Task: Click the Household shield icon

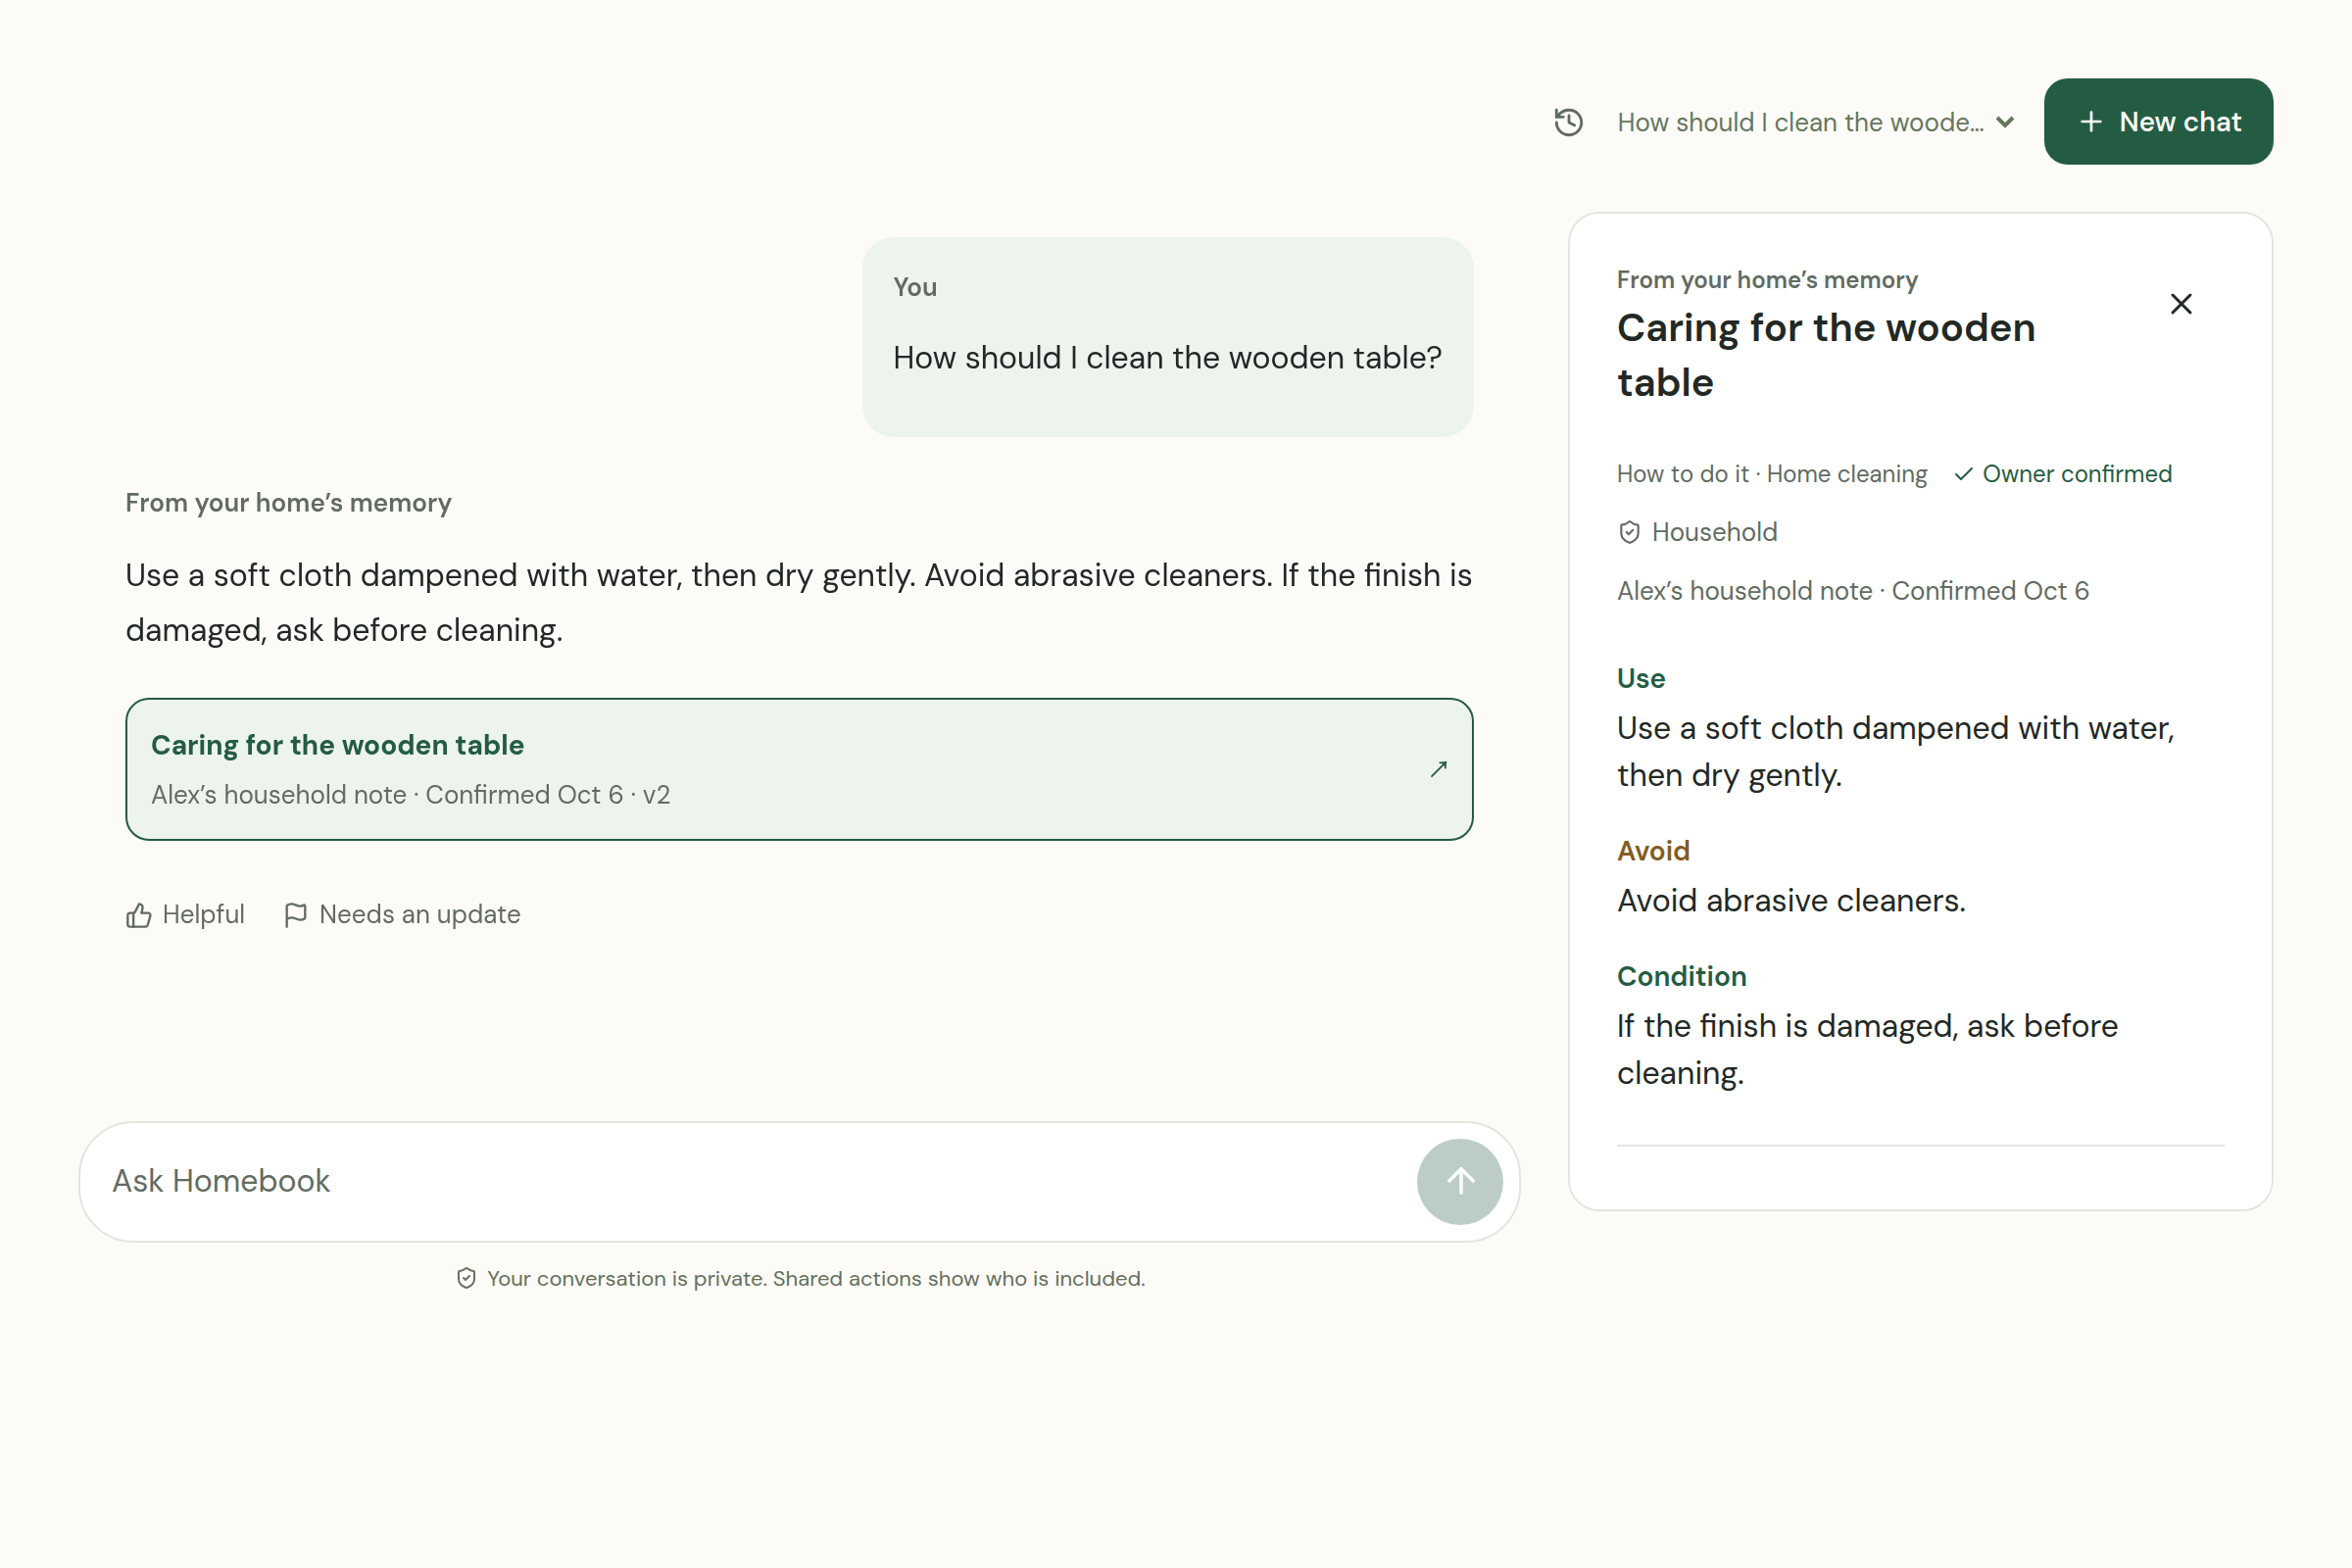Action: pos(1629,532)
